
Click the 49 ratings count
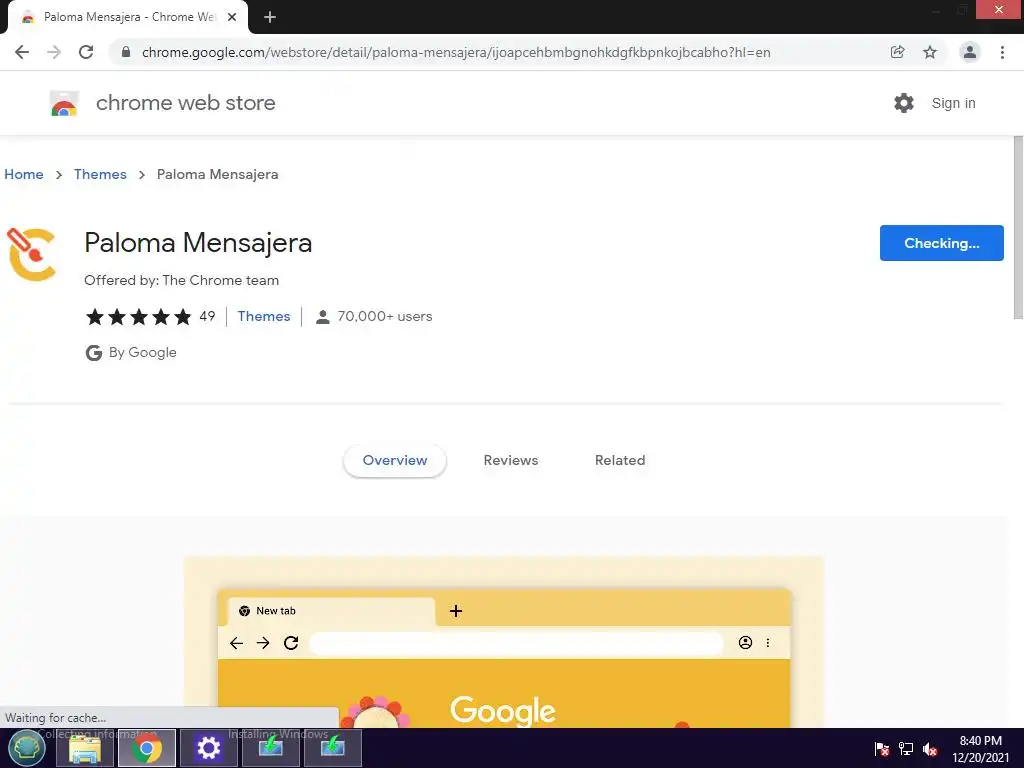(207, 316)
